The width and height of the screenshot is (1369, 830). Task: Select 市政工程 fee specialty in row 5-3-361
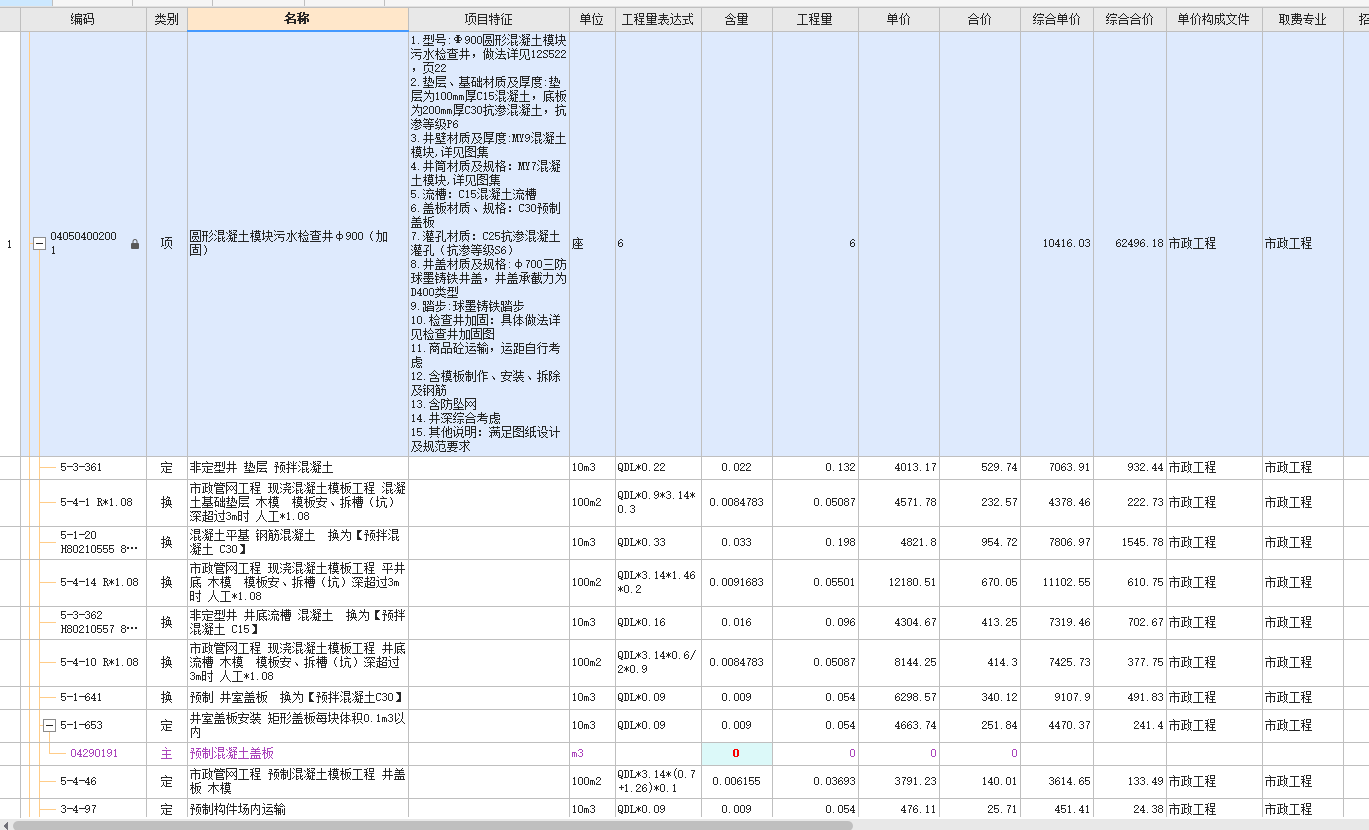coord(1303,467)
